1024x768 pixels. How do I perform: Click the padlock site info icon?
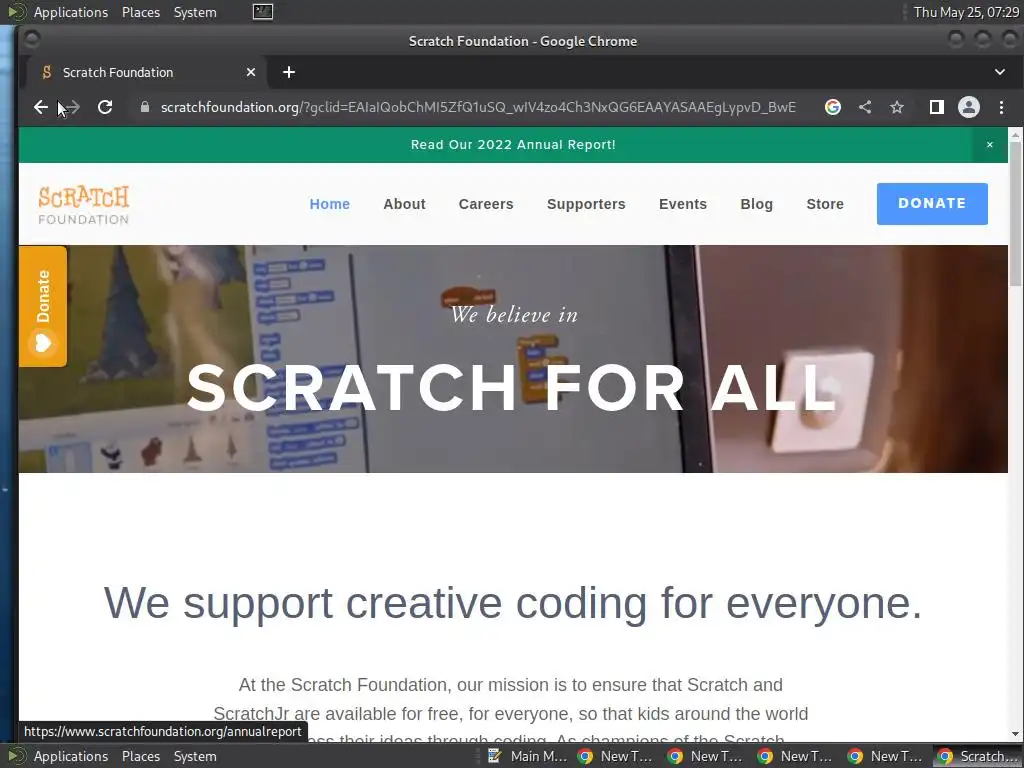pyautogui.click(x=145, y=107)
